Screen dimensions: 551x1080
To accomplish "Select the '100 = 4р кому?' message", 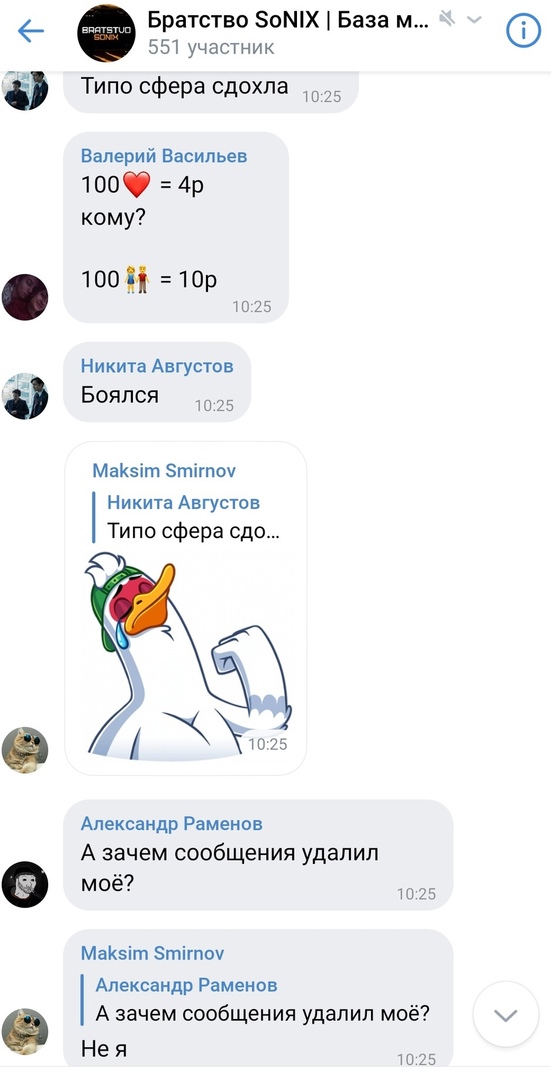I will [x=176, y=228].
